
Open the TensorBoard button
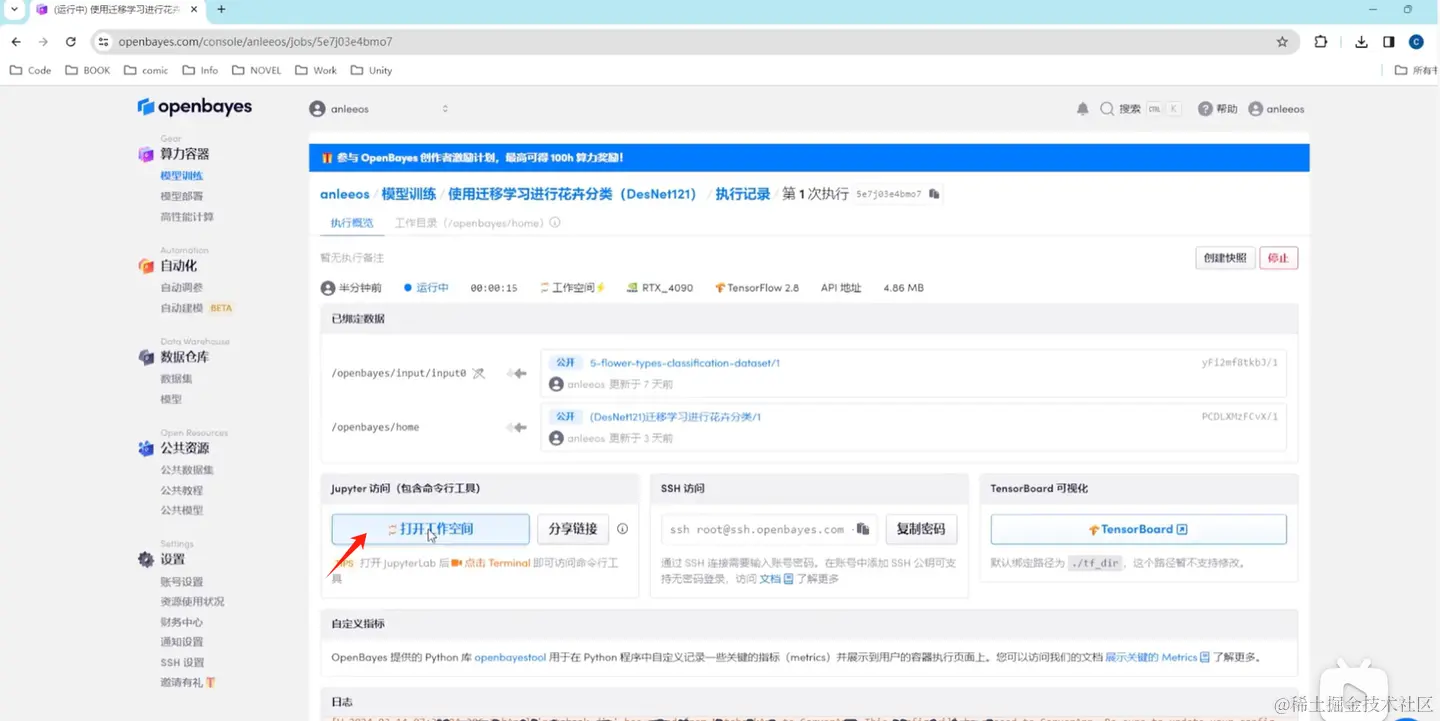tap(1138, 529)
